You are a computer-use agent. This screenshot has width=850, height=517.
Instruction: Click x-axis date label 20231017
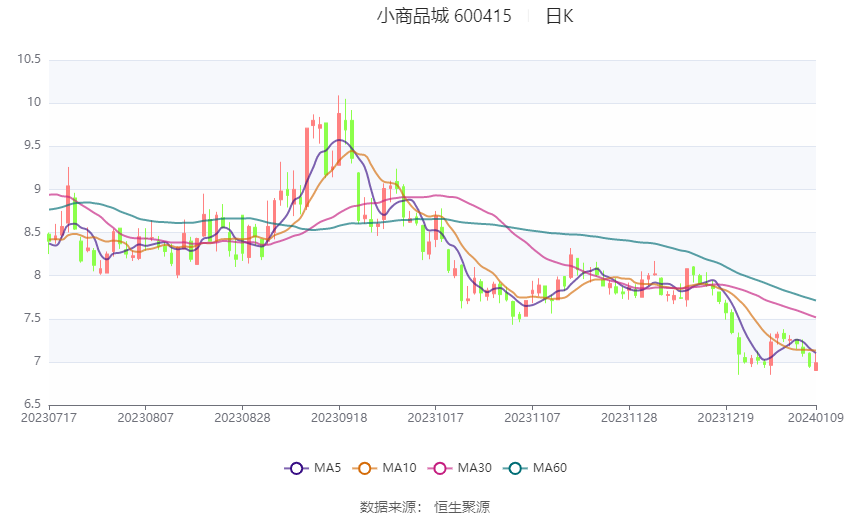tap(435, 418)
